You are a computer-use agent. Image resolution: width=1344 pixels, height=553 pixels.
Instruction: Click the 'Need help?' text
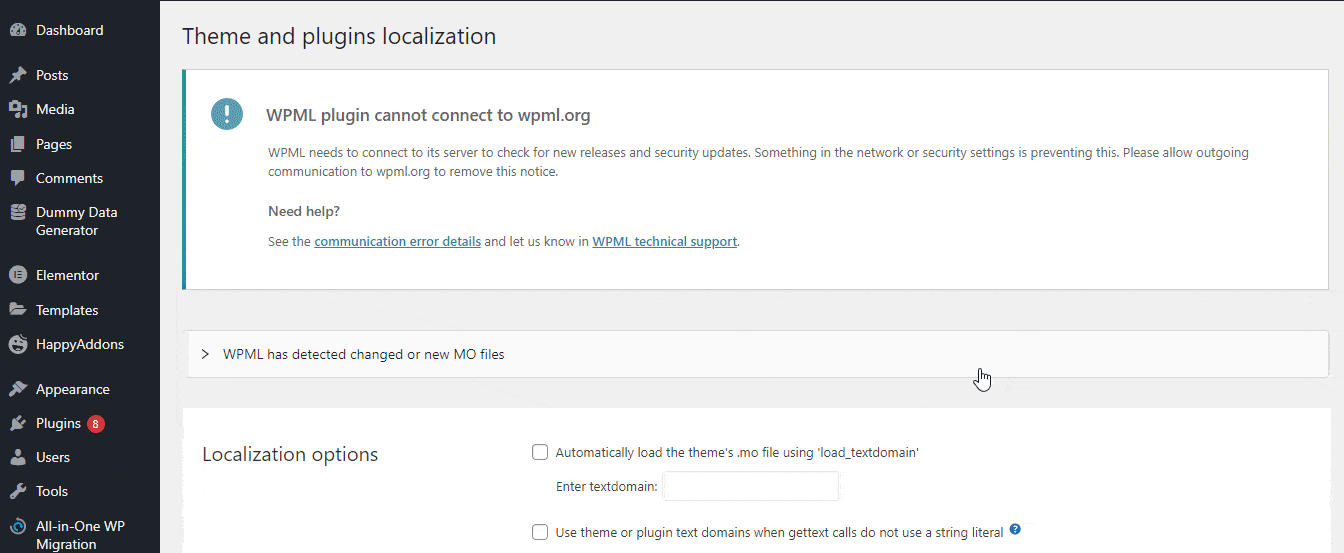point(304,212)
